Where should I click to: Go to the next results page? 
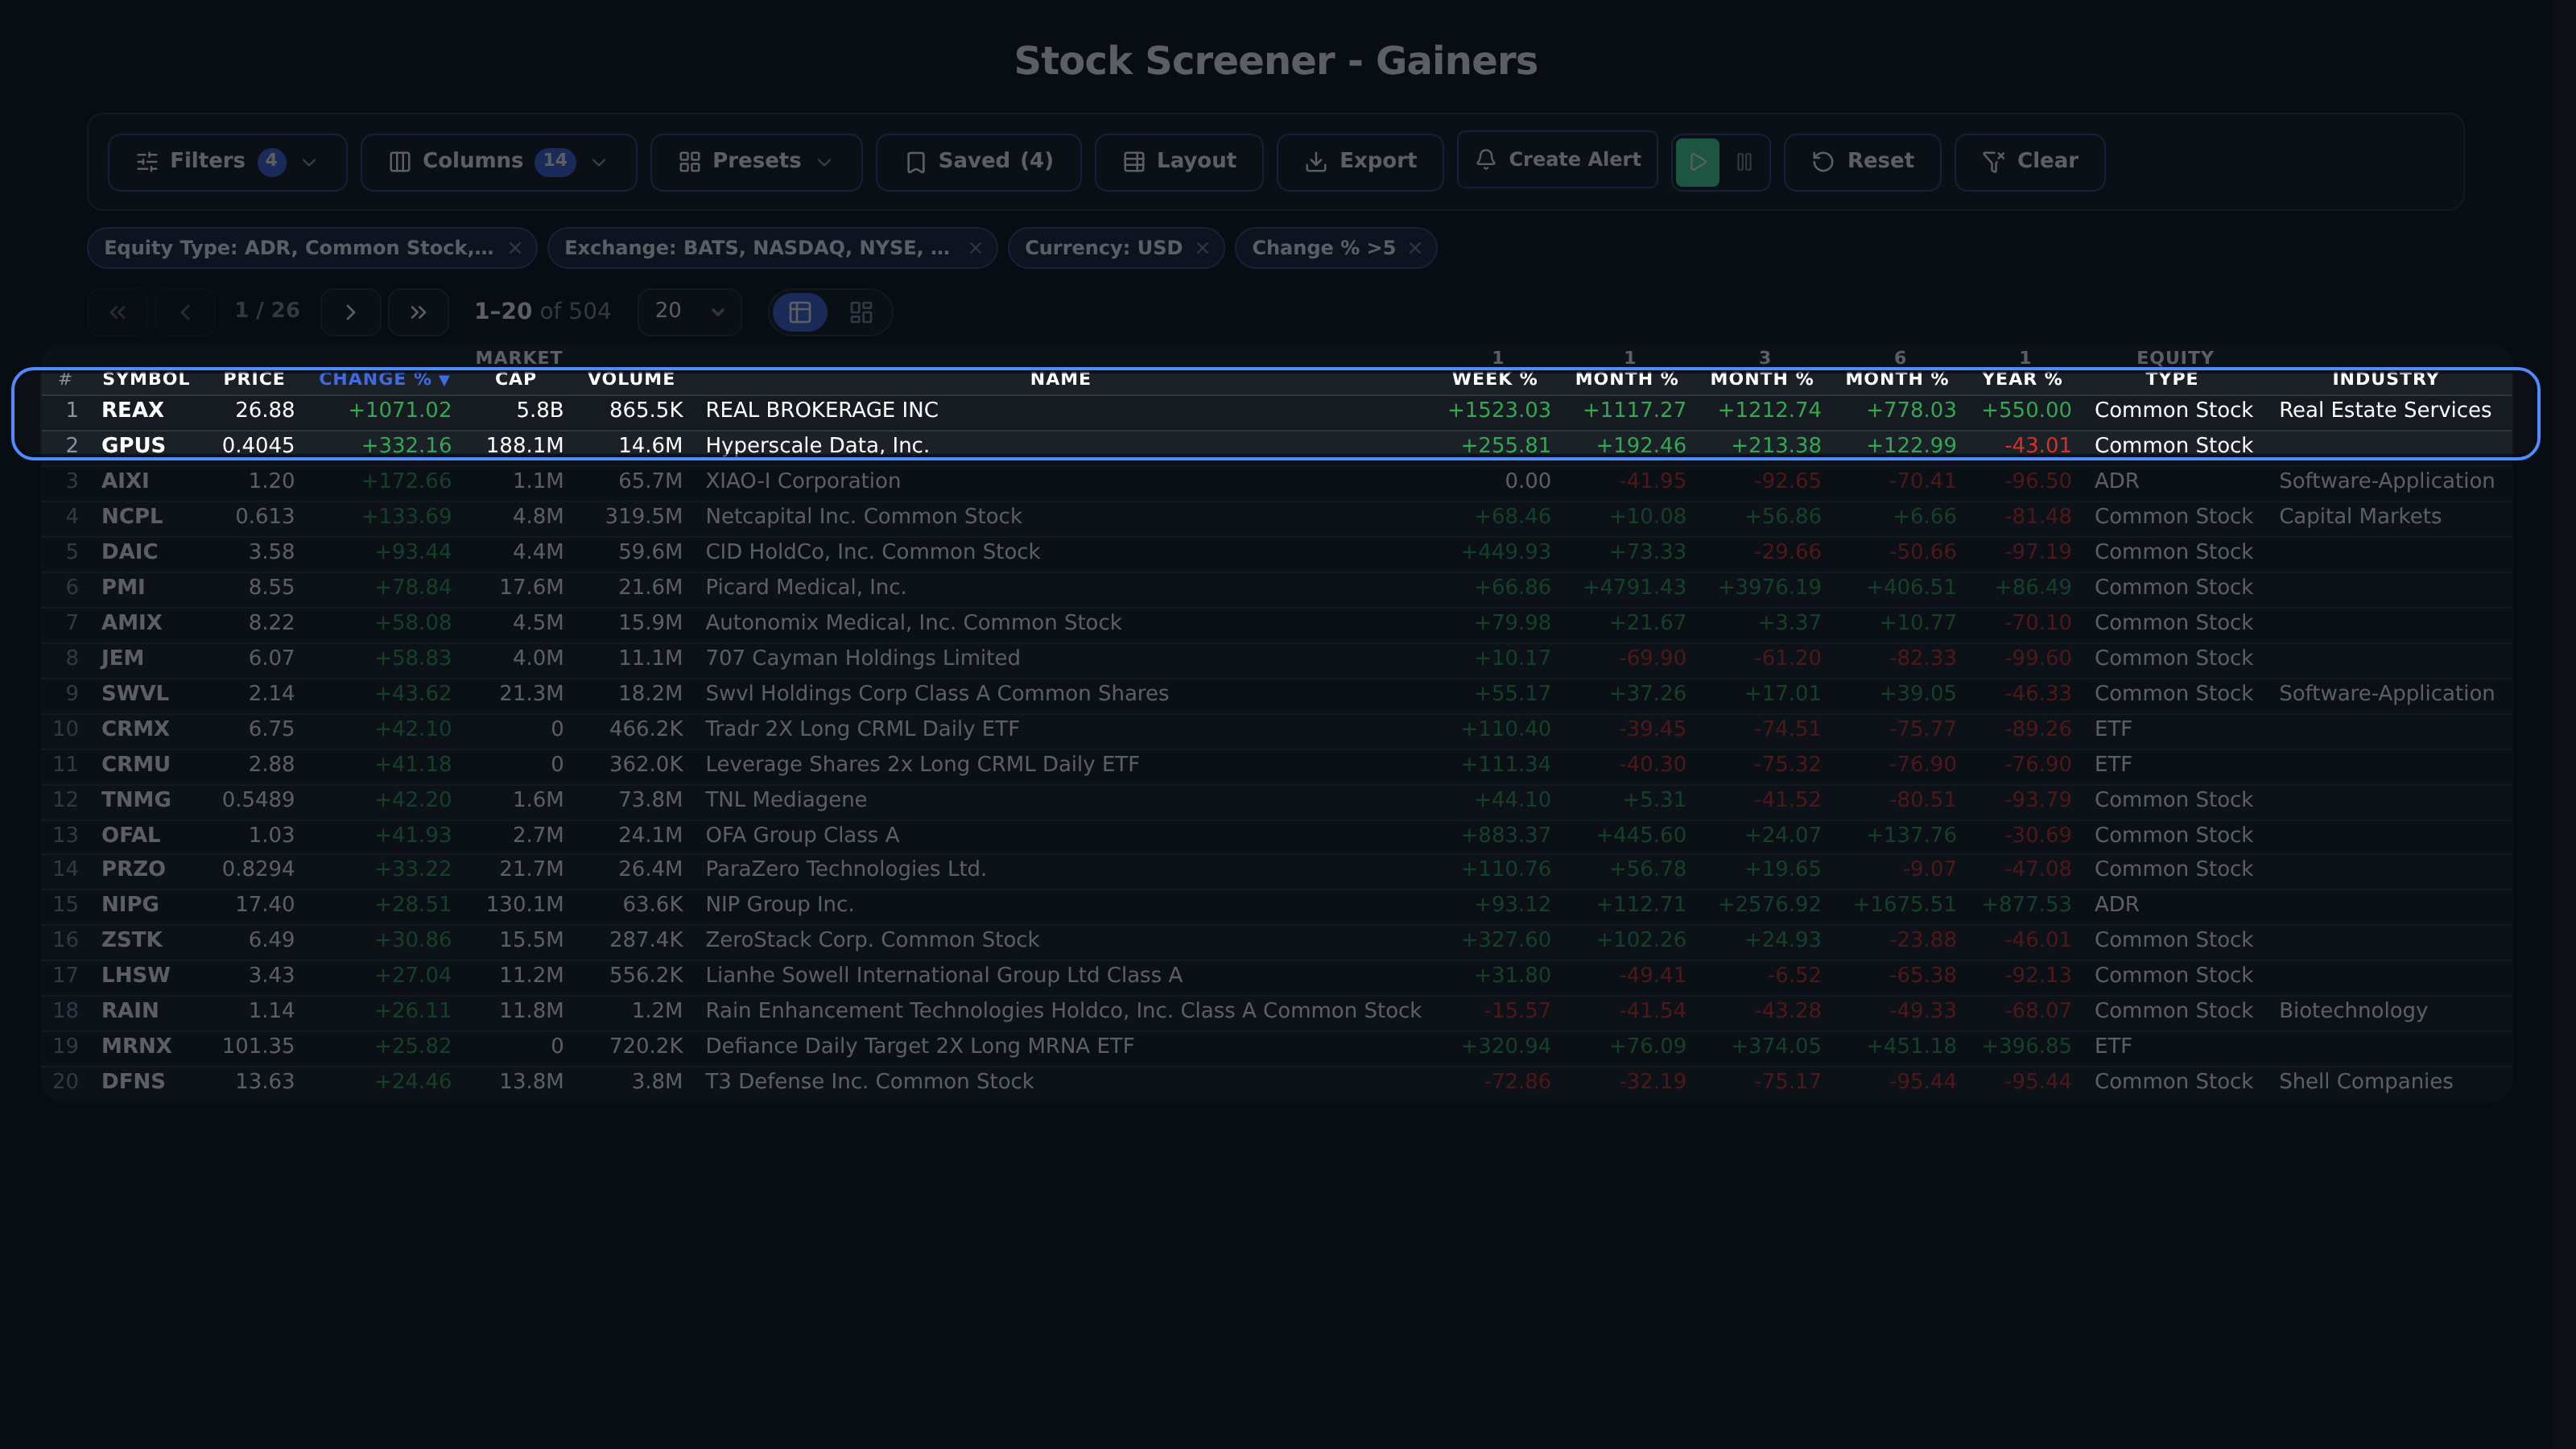(350, 312)
